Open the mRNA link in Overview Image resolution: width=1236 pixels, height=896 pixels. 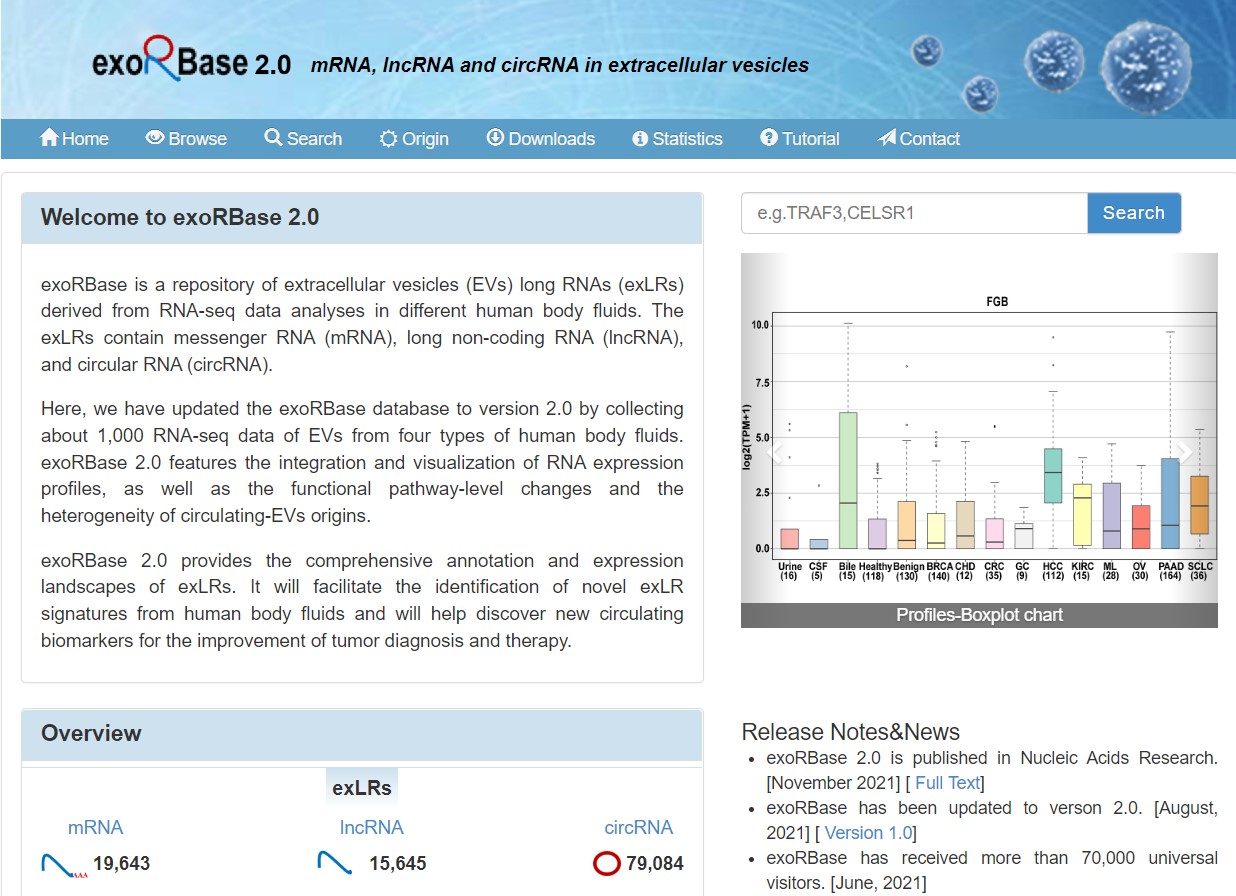(x=96, y=828)
